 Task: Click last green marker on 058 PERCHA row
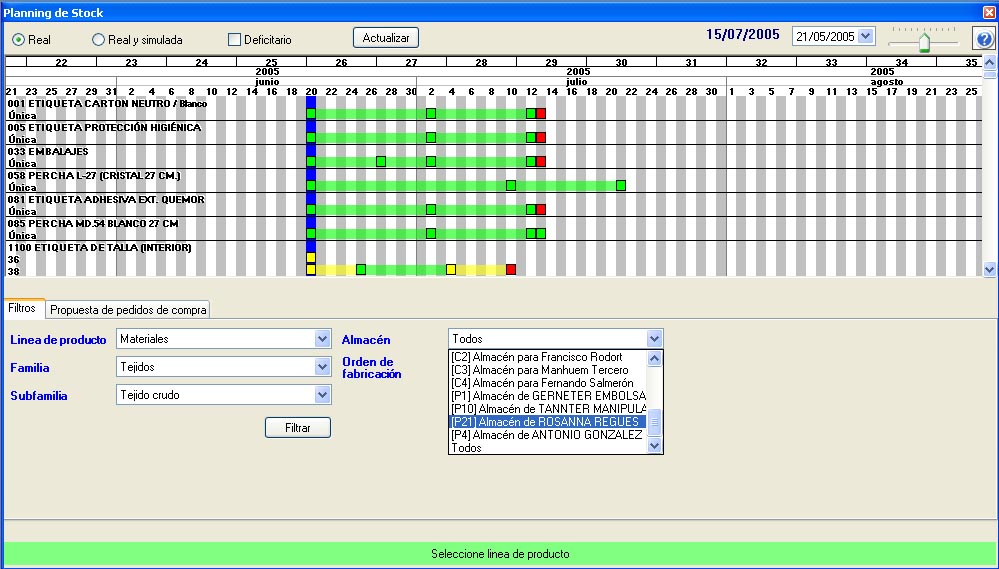[x=621, y=186]
